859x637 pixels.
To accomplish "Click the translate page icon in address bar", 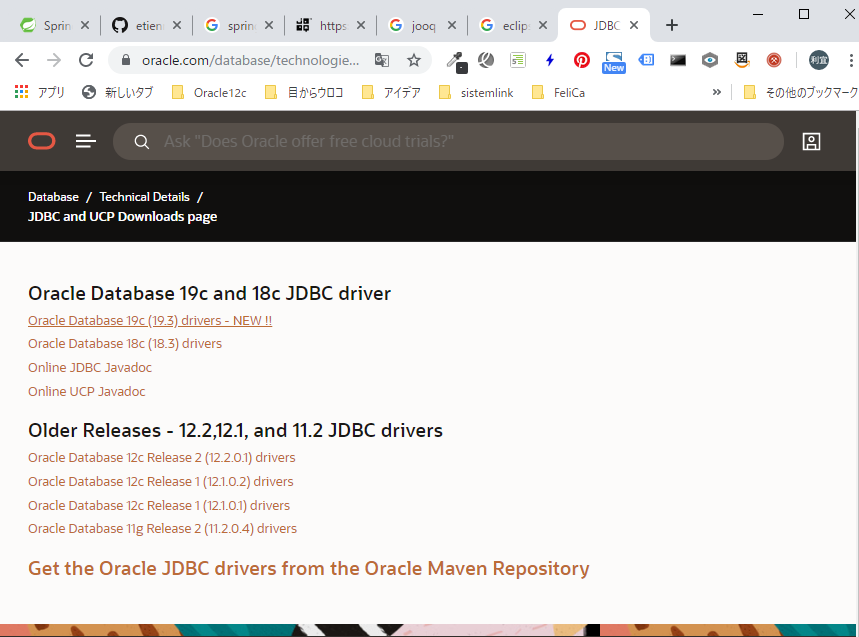I will point(382,60).
